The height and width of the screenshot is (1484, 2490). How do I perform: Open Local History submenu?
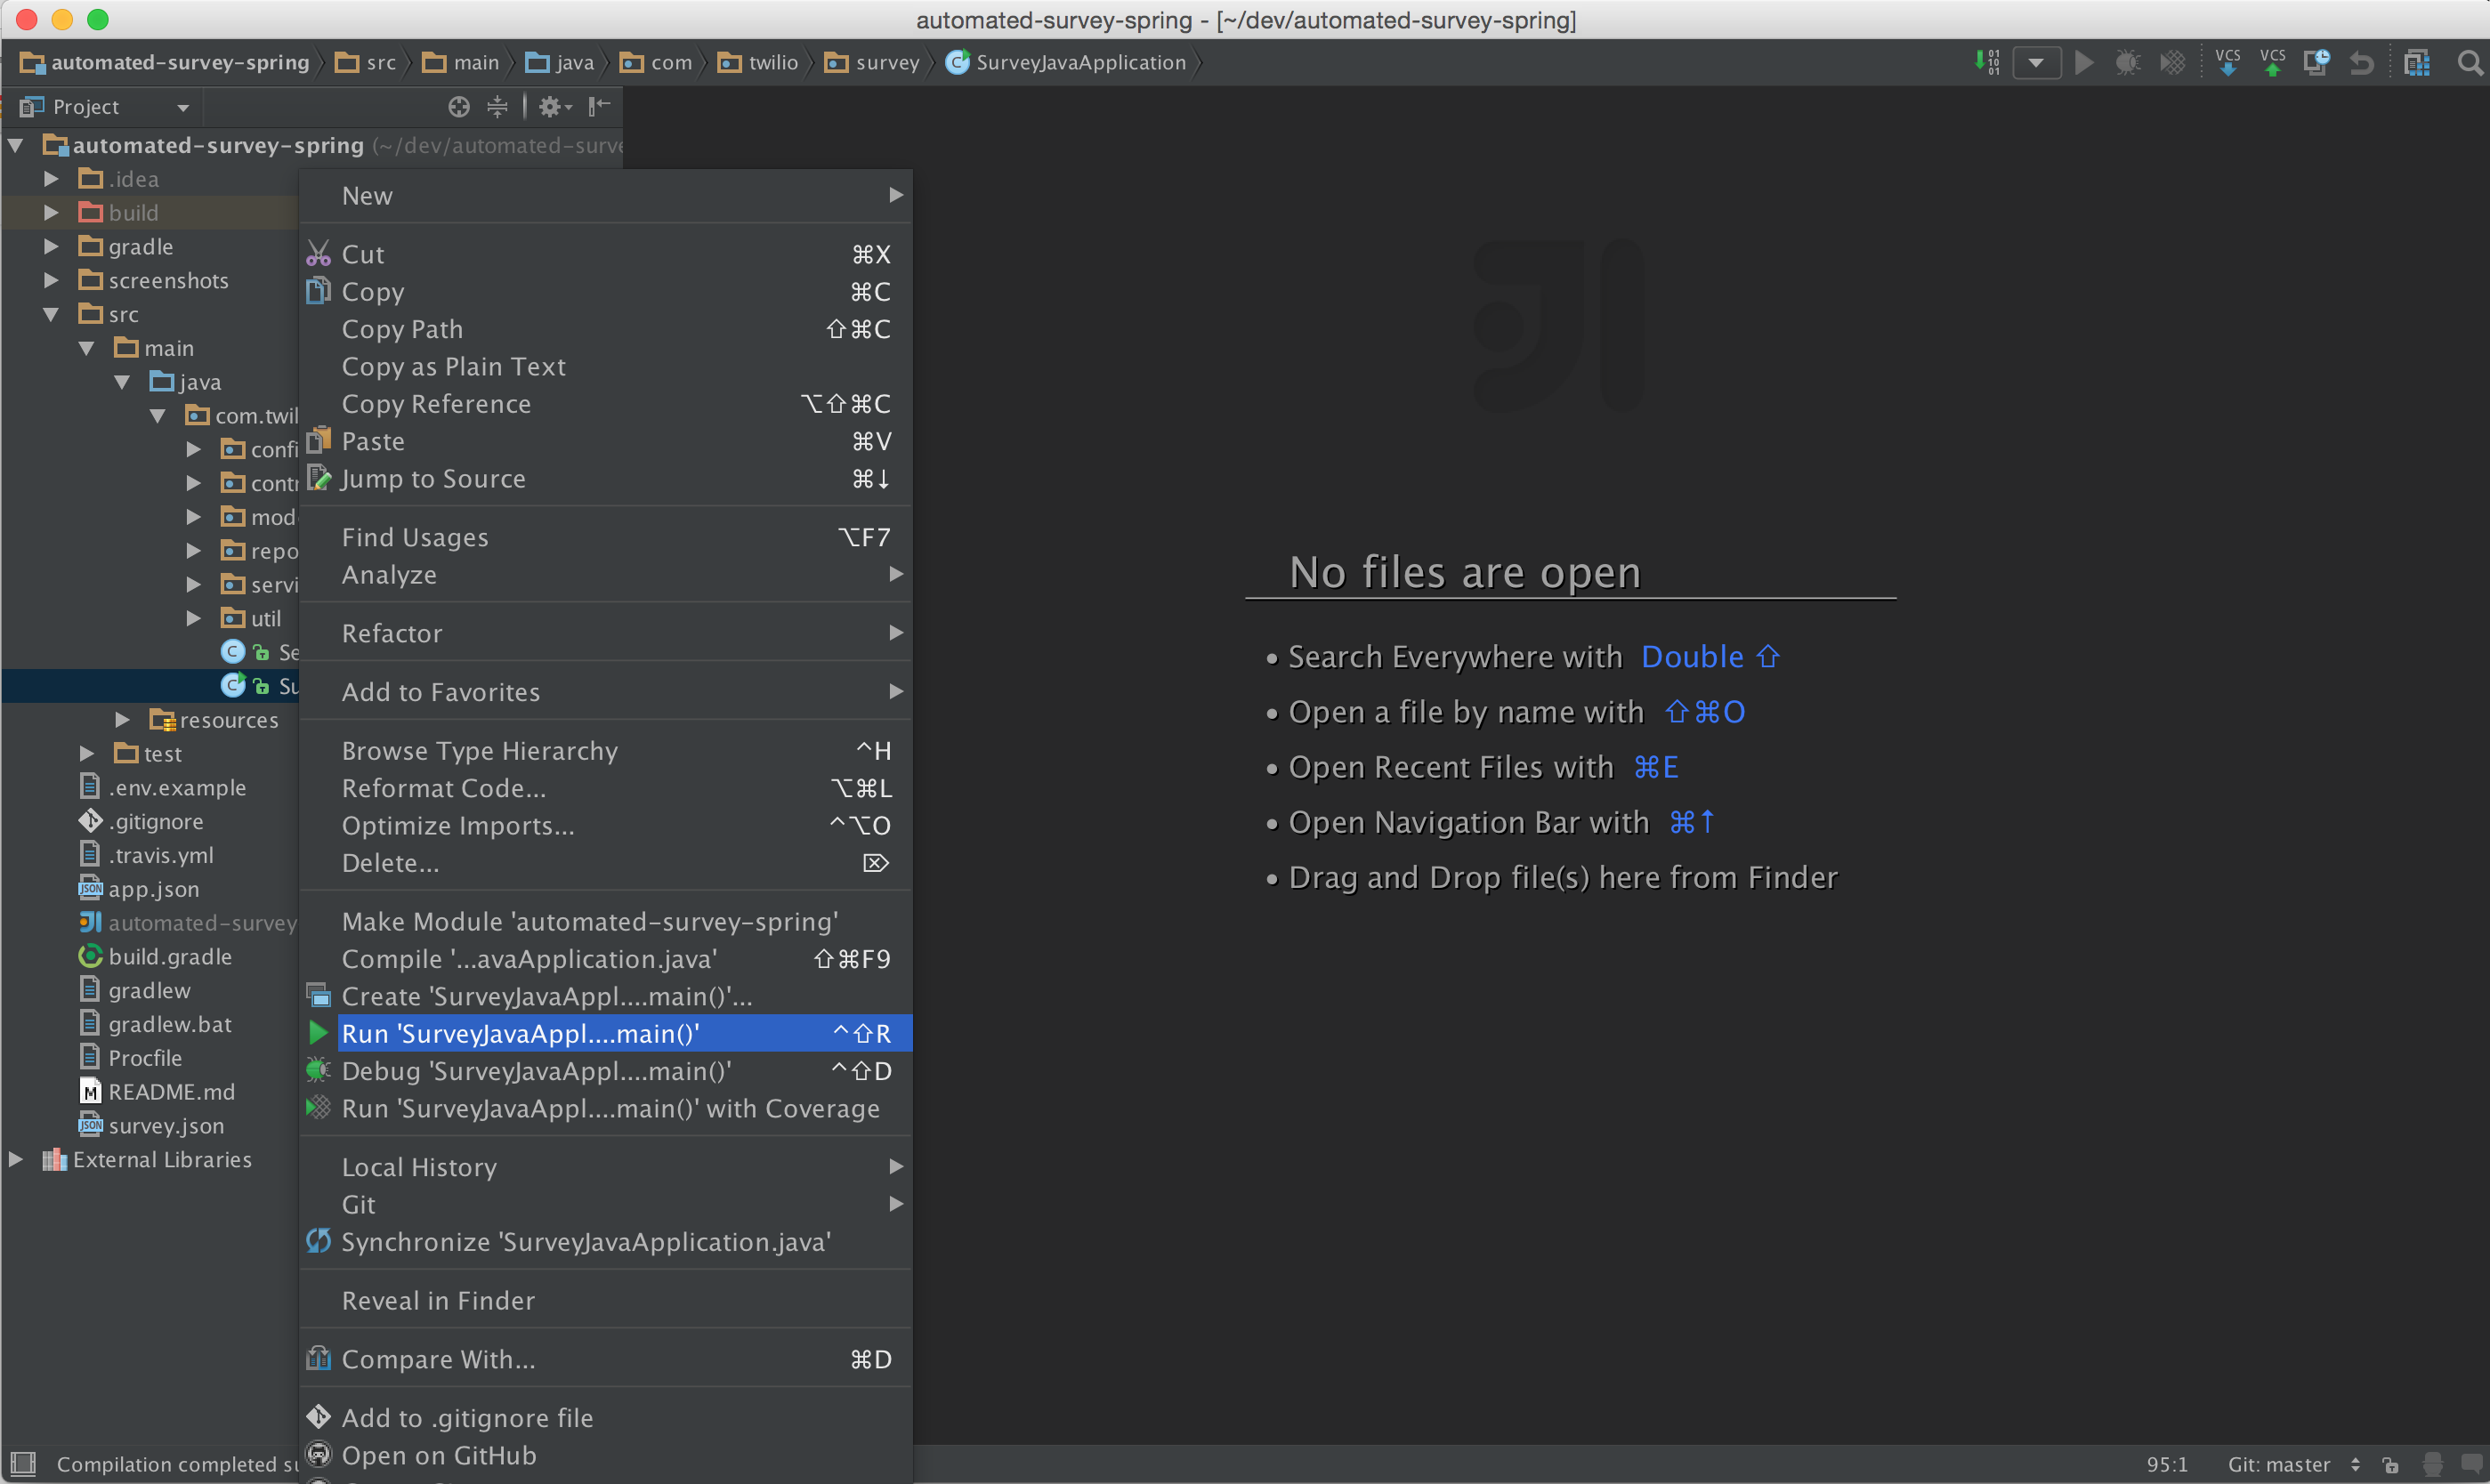pyautogui.click(x=606, y=1167)
